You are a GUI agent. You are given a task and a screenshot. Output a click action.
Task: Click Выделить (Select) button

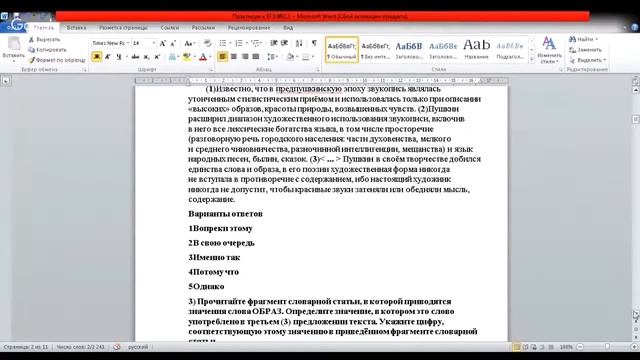(587, 60)
